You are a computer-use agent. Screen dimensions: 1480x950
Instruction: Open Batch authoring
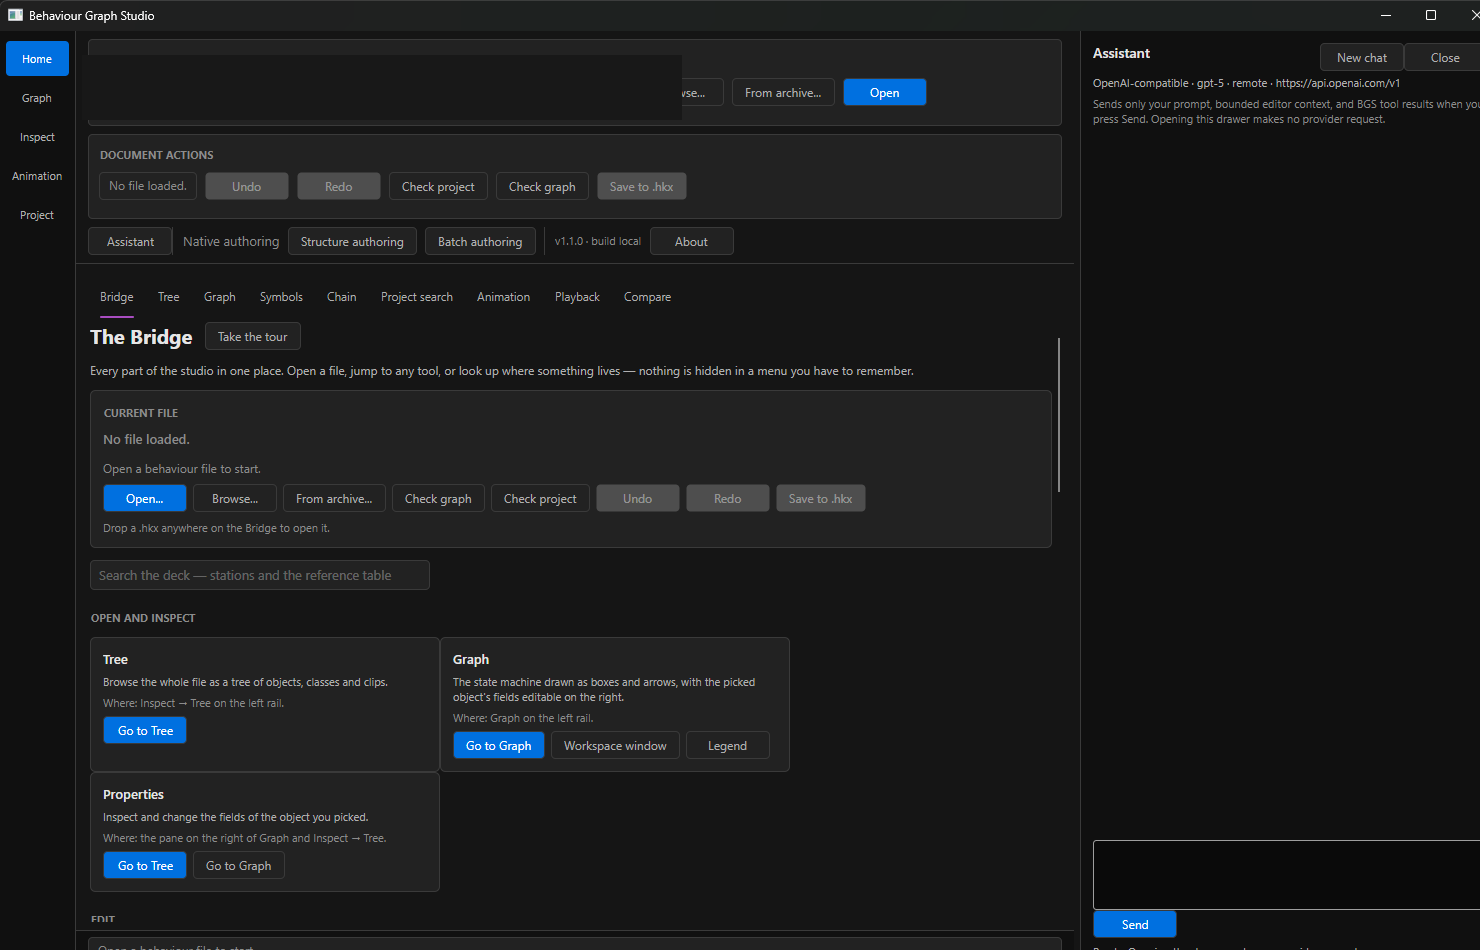[480, 241]
